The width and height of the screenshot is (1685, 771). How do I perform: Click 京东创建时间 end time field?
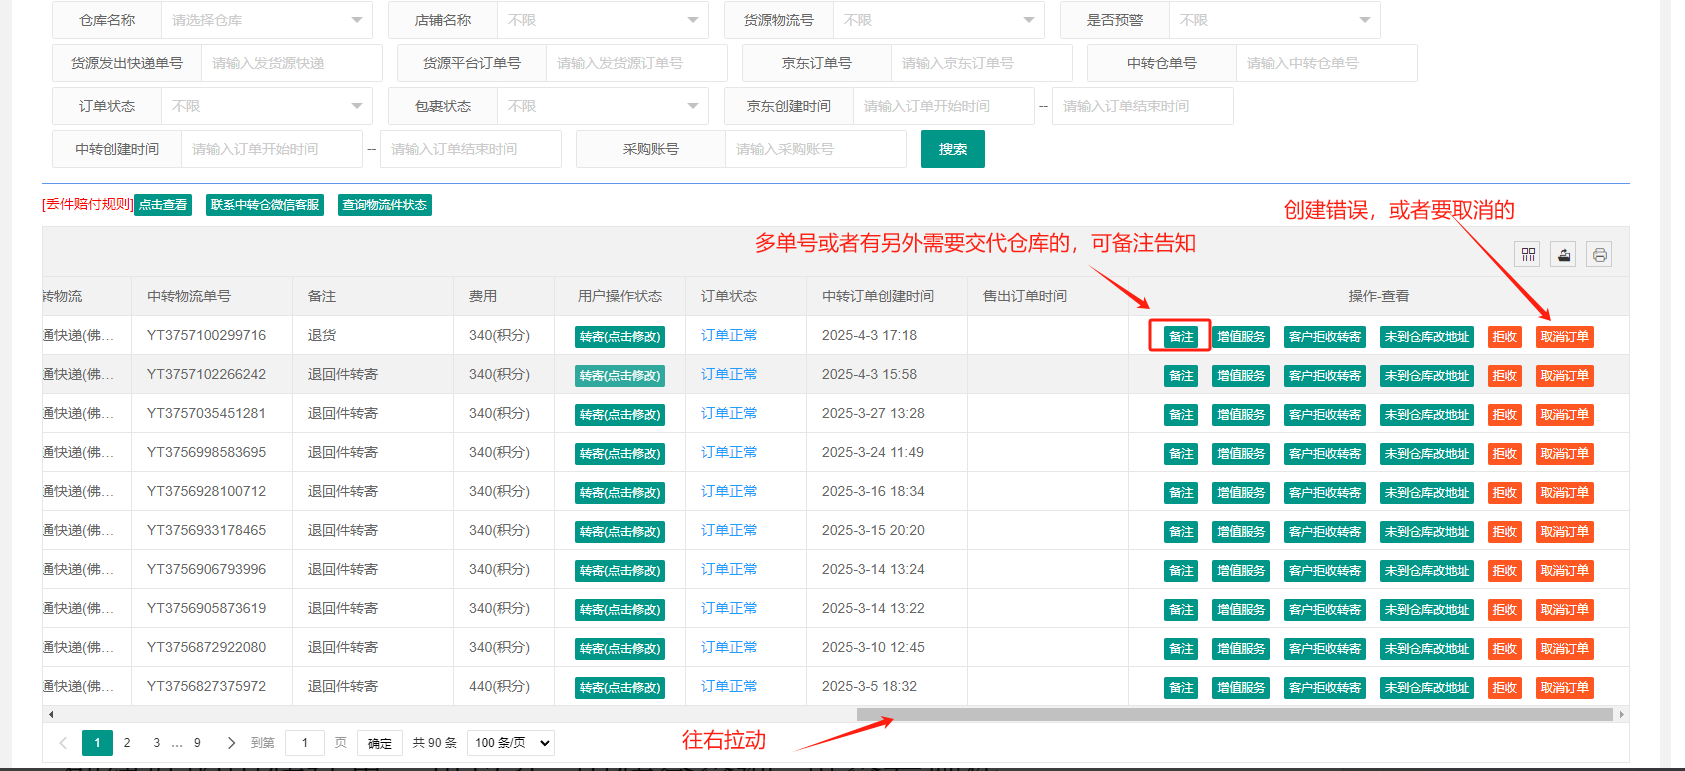1143,106
